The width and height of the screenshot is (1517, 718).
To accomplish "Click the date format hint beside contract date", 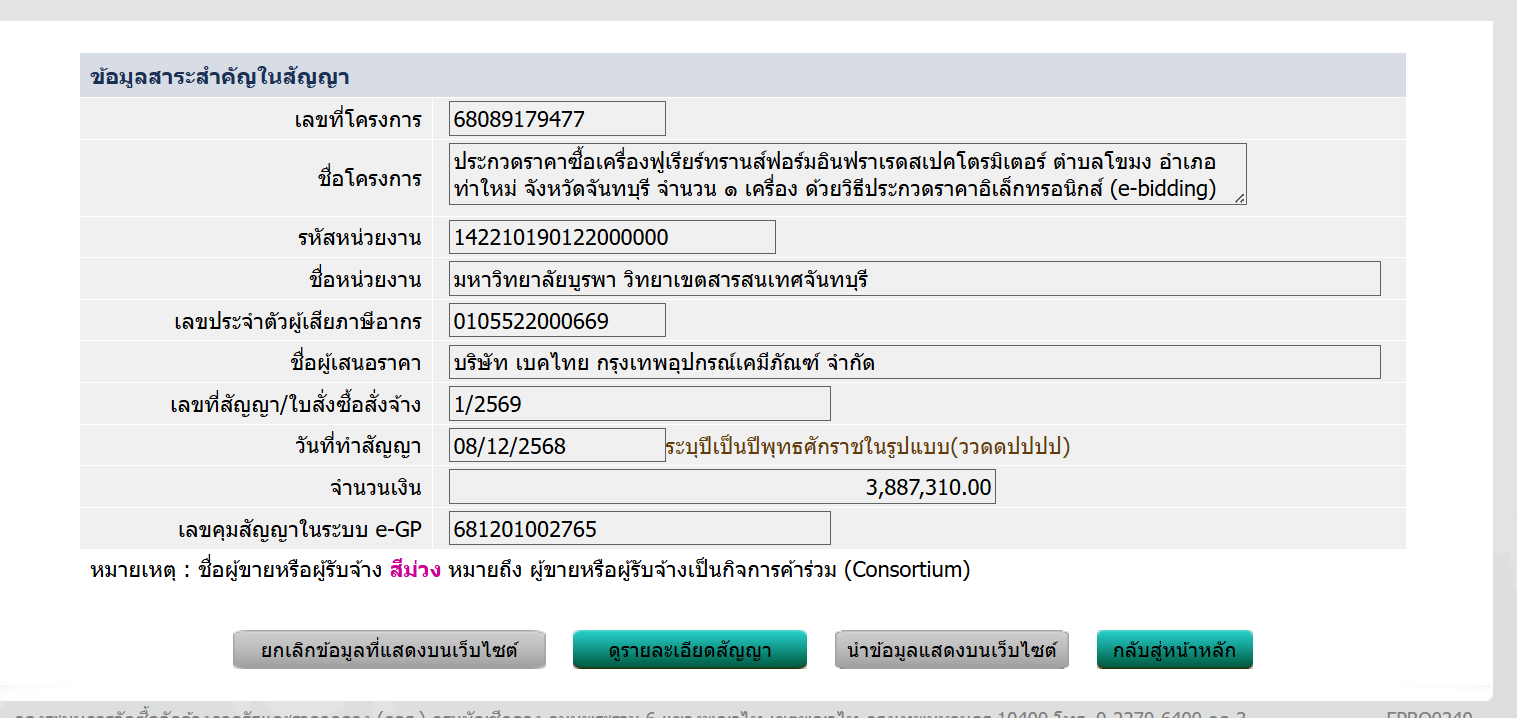I will click(867, 446).
